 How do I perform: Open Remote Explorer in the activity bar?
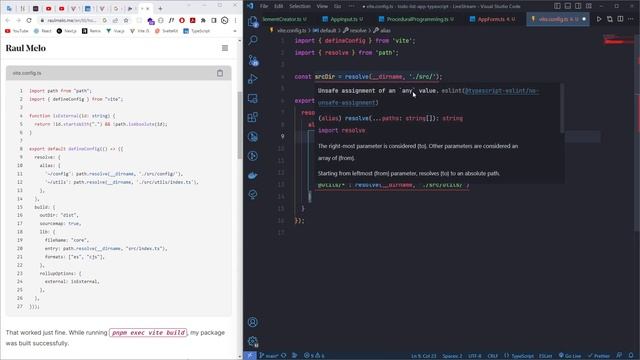tap(253, 98)
